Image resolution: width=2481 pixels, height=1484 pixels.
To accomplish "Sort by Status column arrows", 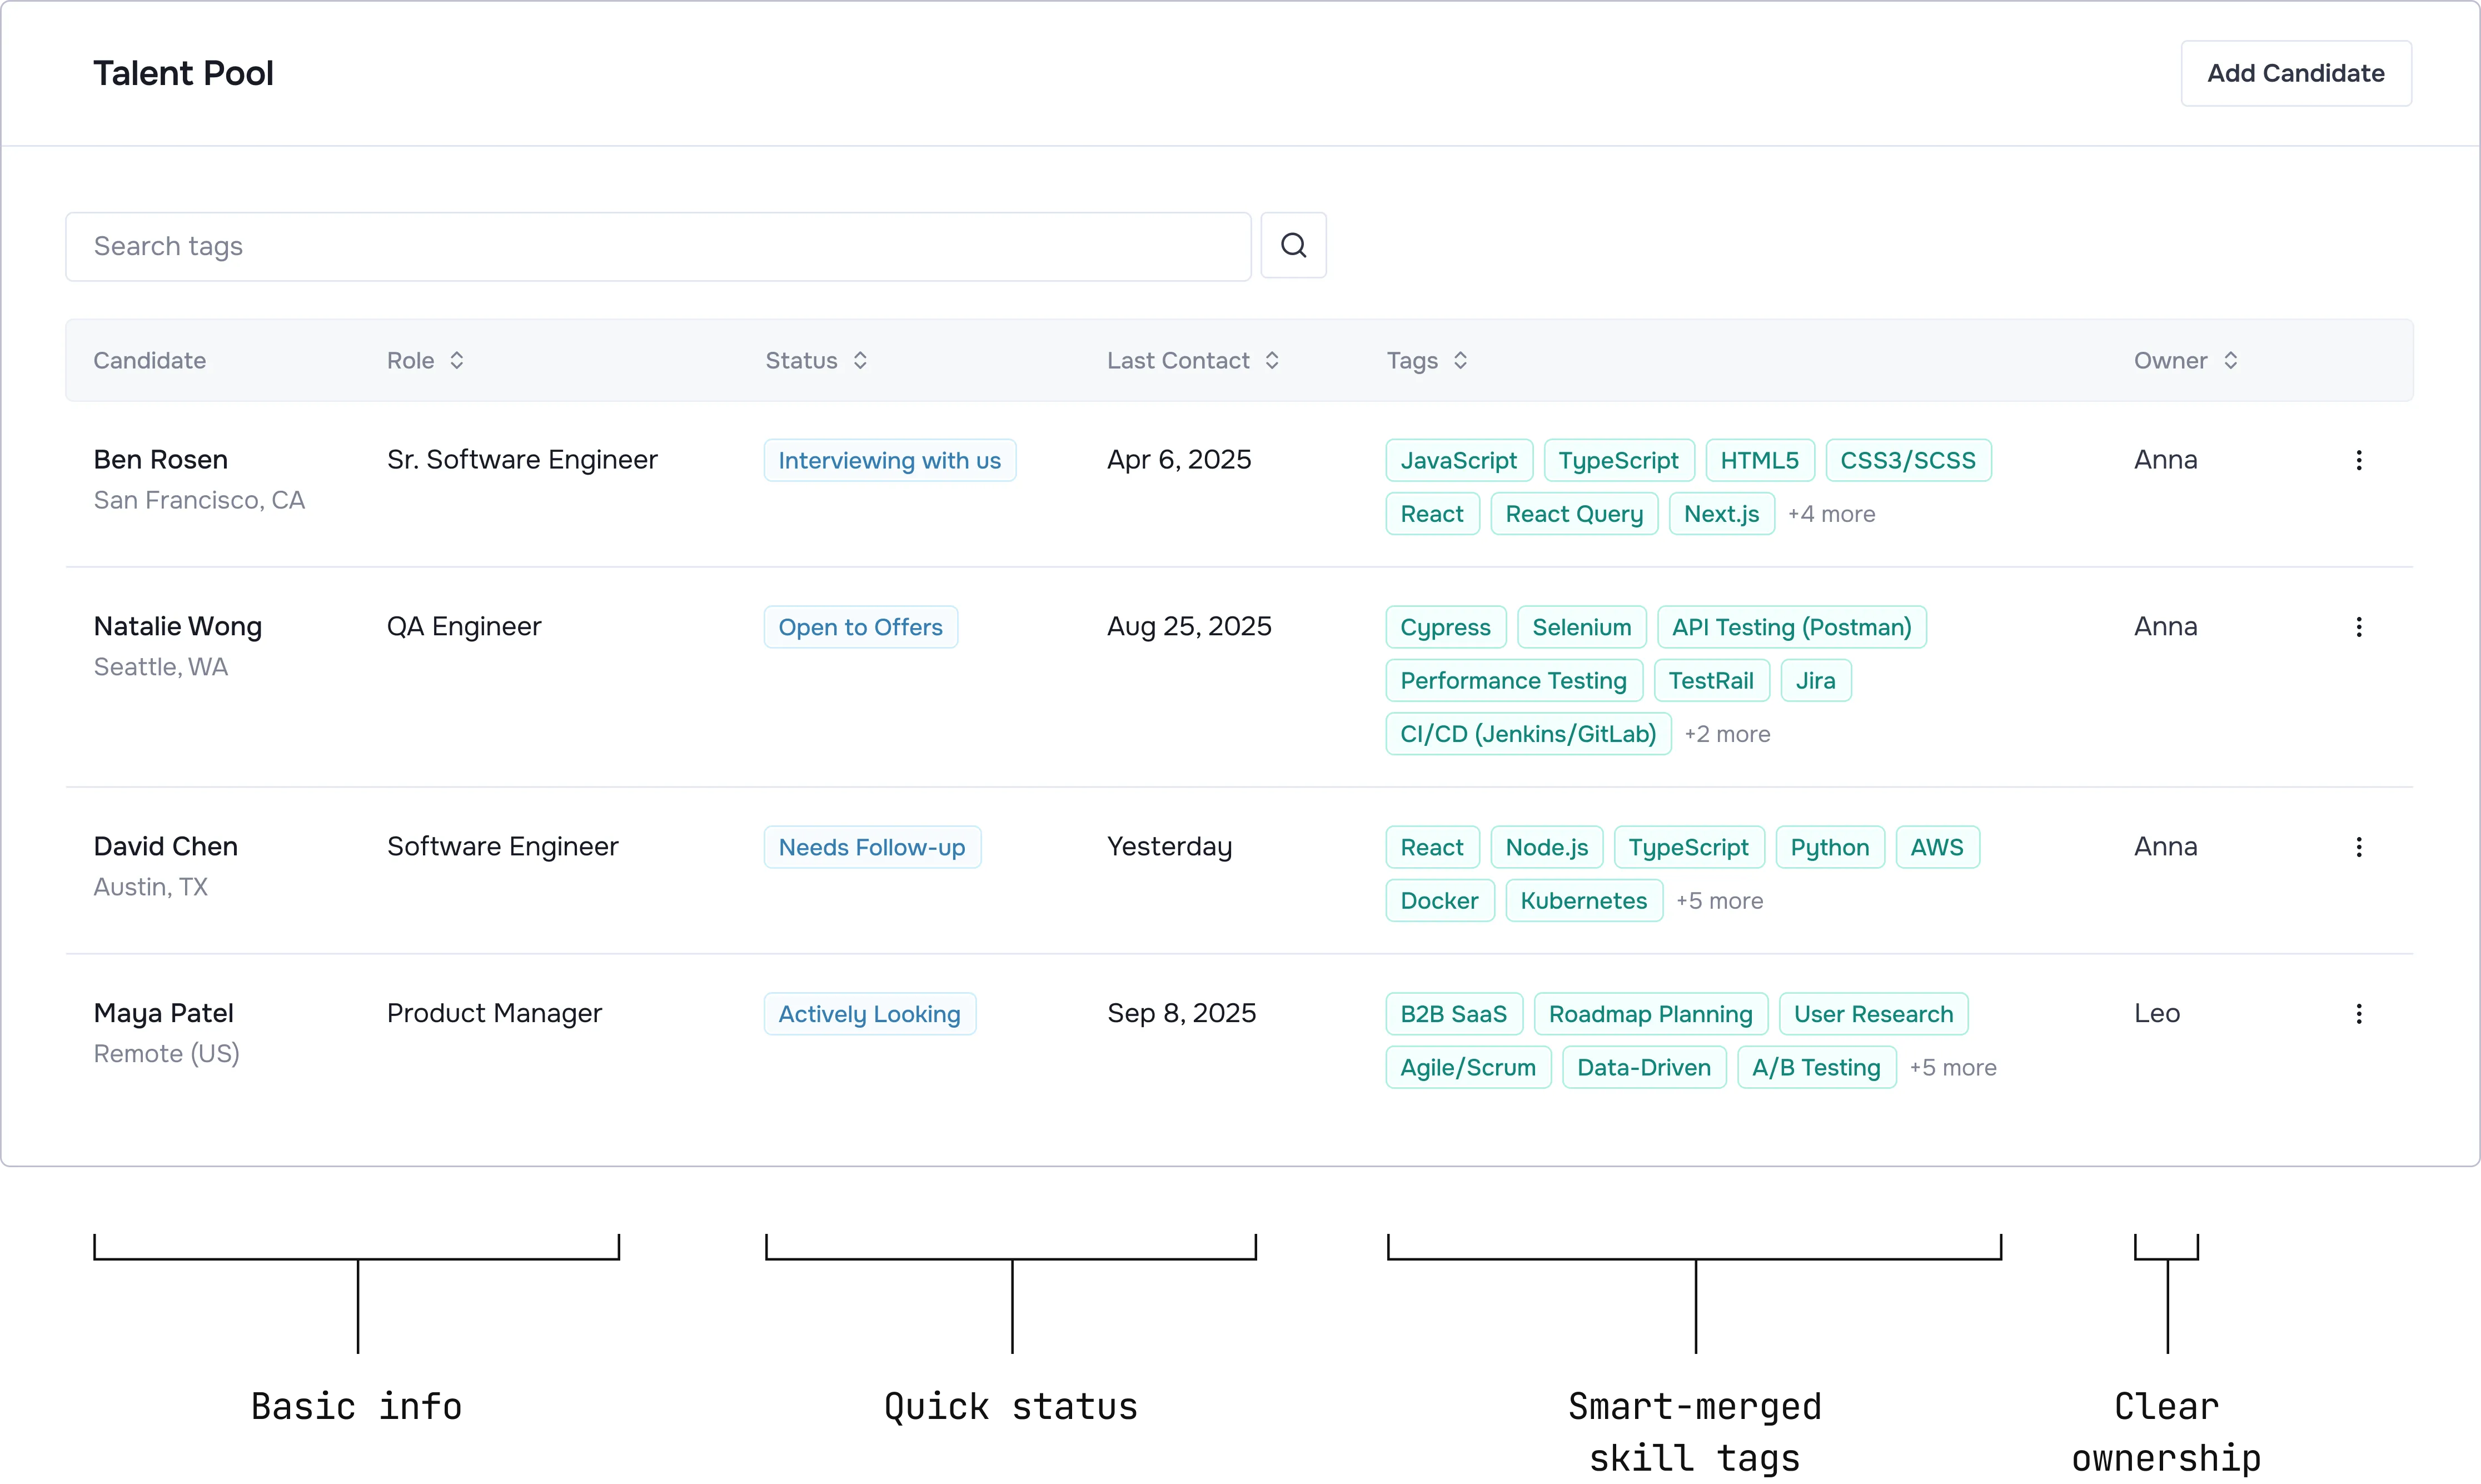I will 859,361.
